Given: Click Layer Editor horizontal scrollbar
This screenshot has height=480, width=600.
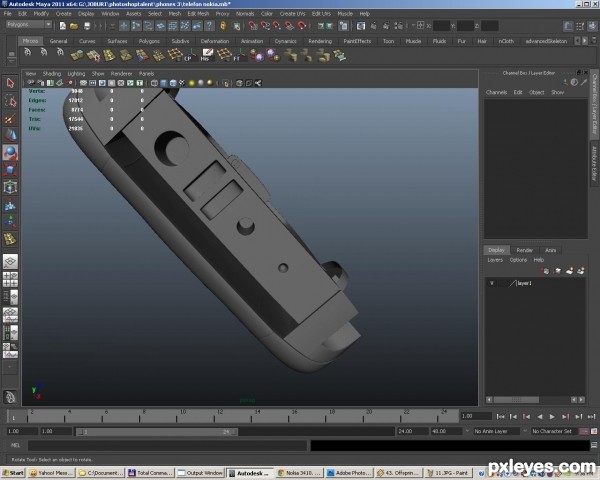Looking at the screenshot, I should click(x=516, y=400).
